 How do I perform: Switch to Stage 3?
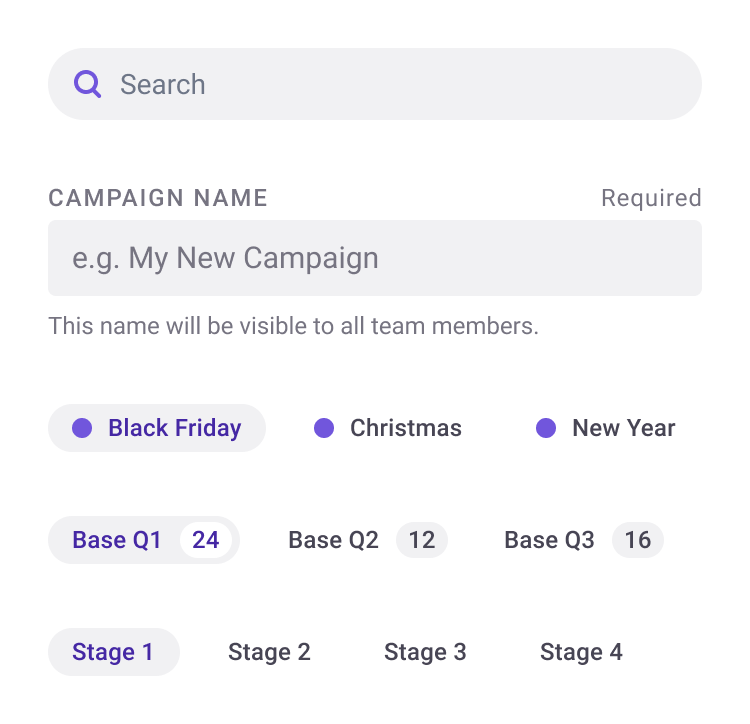pos(425,652)
